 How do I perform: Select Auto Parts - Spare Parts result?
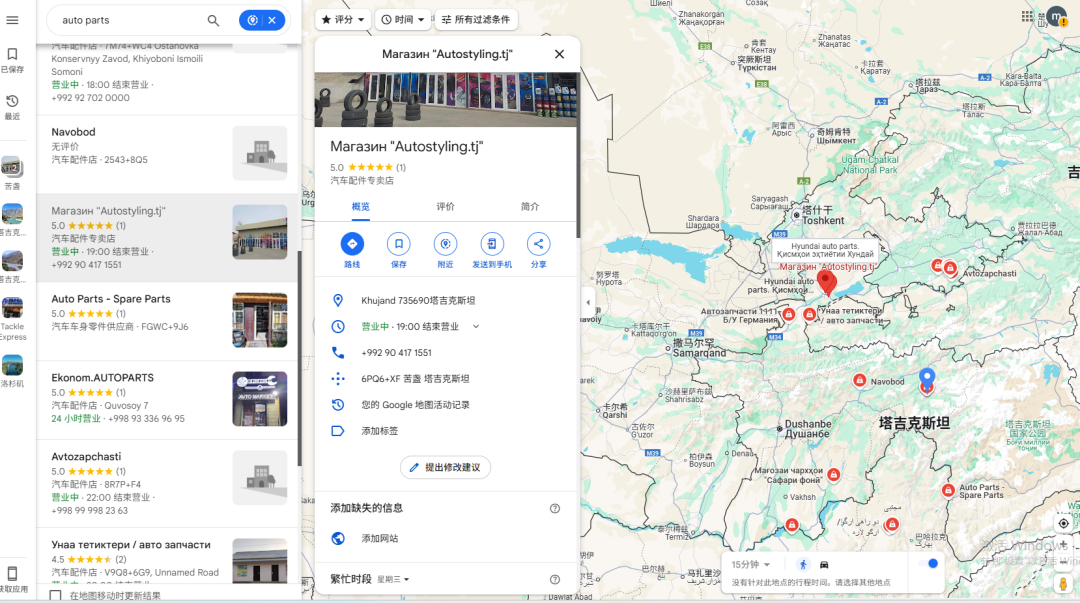(x=169, y=320)
